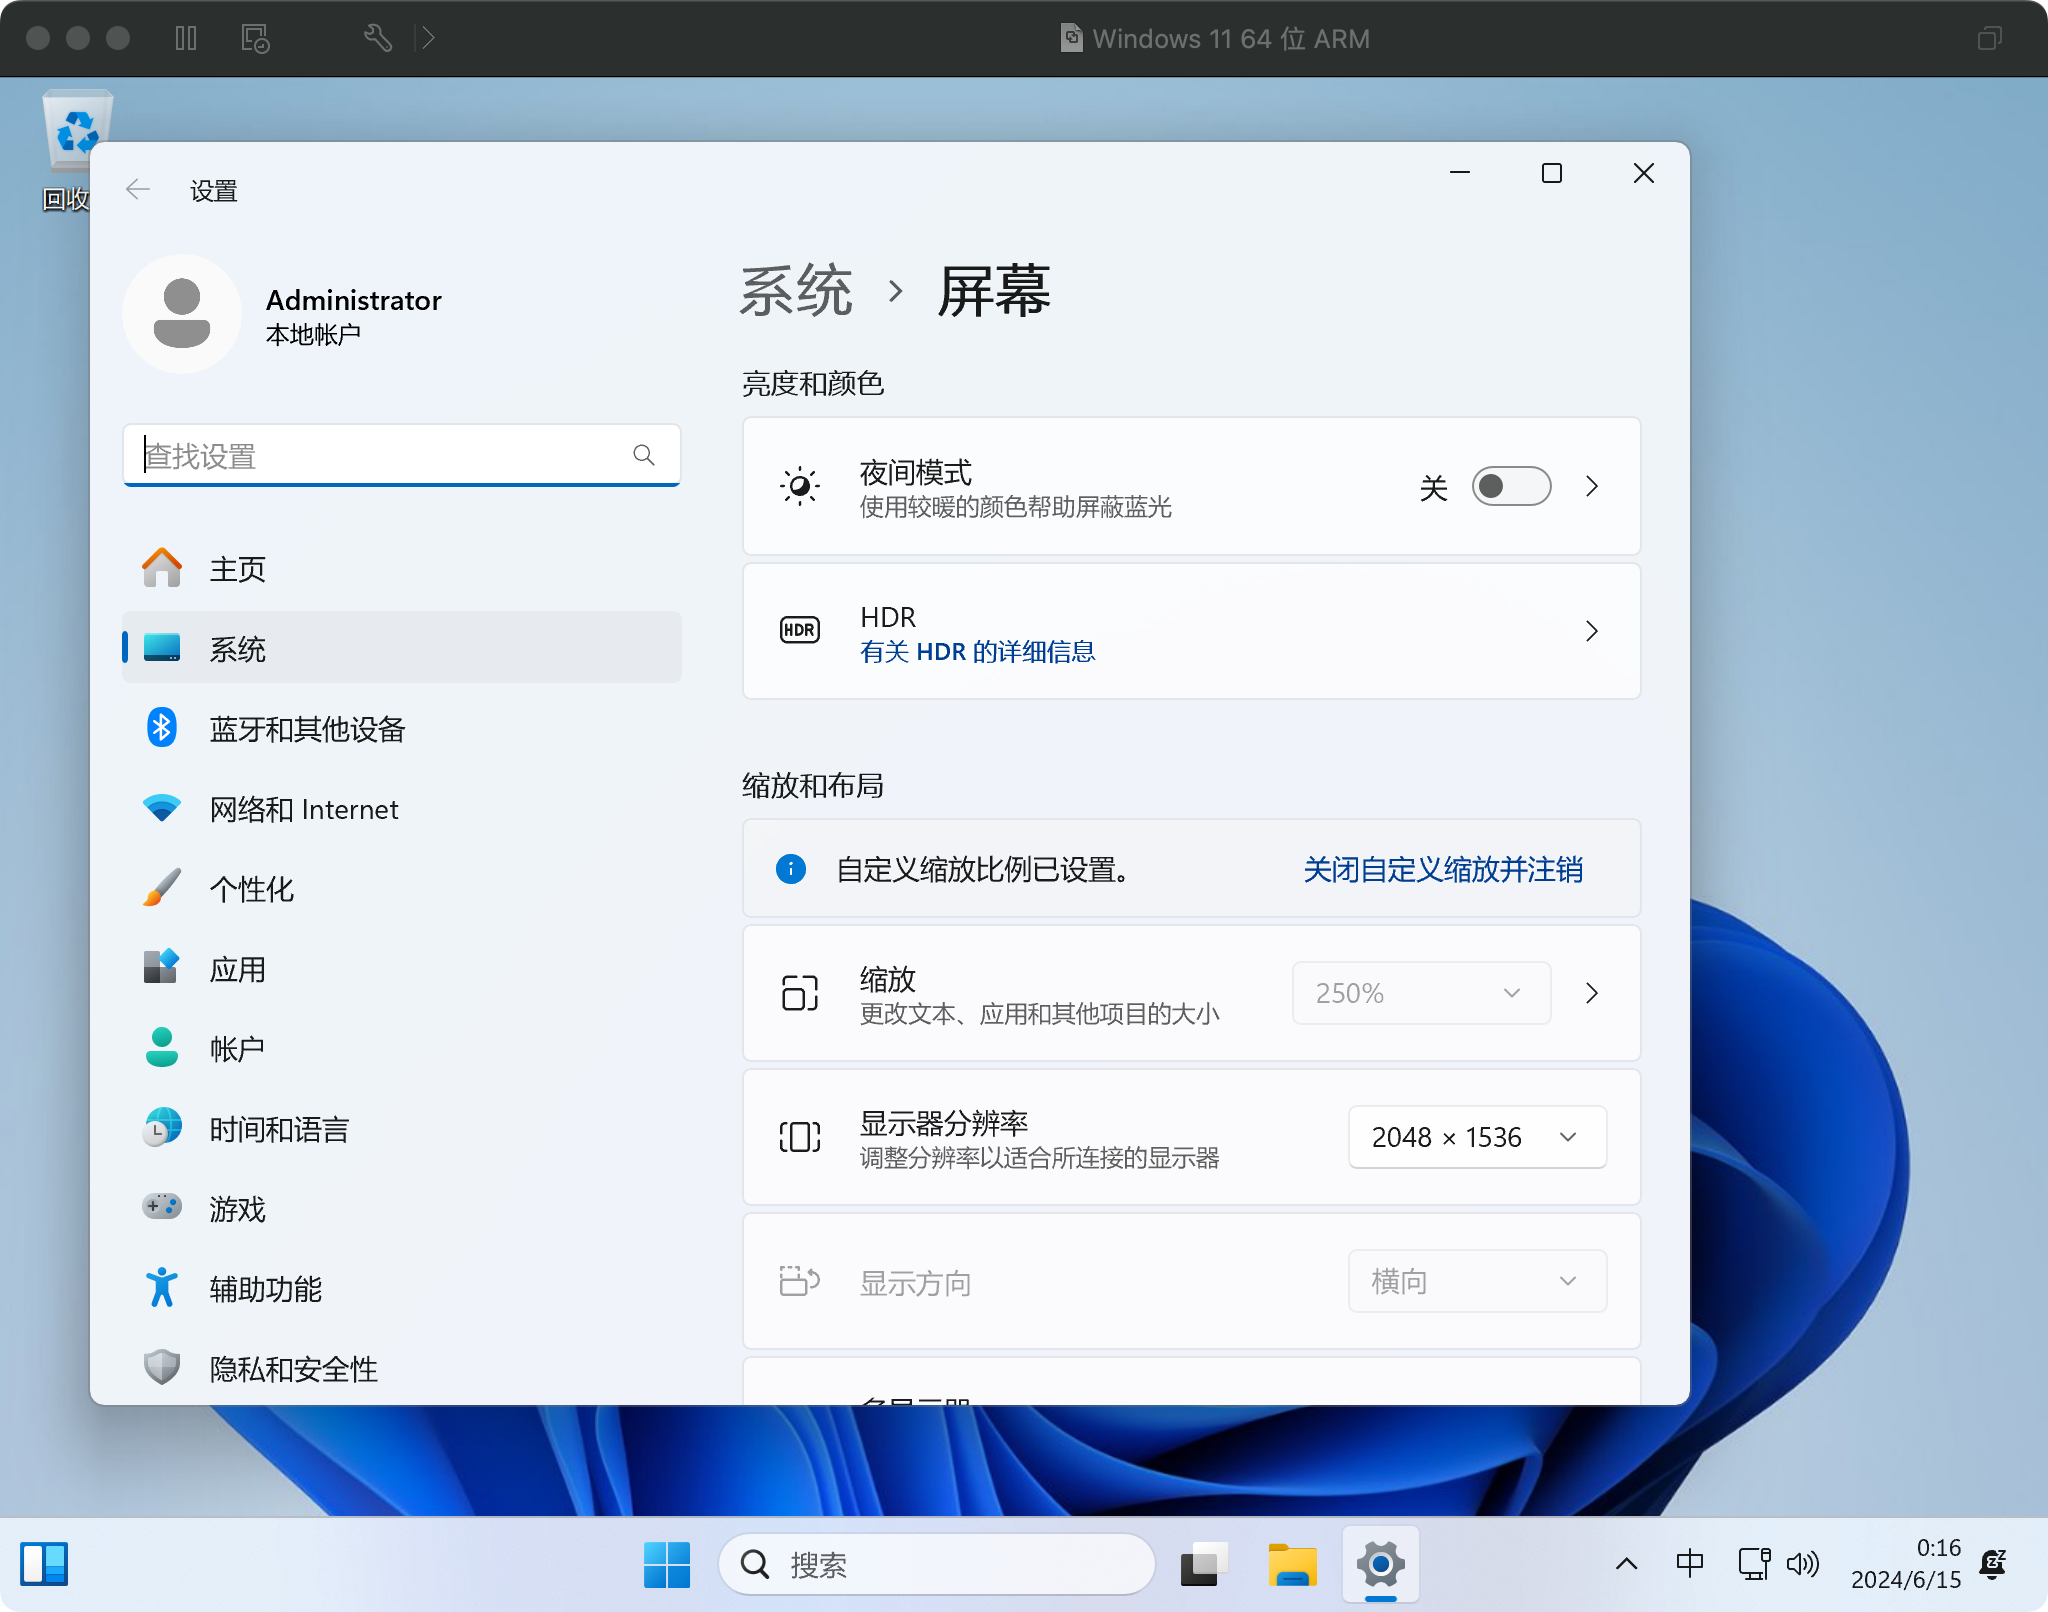2048x1612 pixels.
Task: Open the network display tray icon
Action: (1754, 1564)
